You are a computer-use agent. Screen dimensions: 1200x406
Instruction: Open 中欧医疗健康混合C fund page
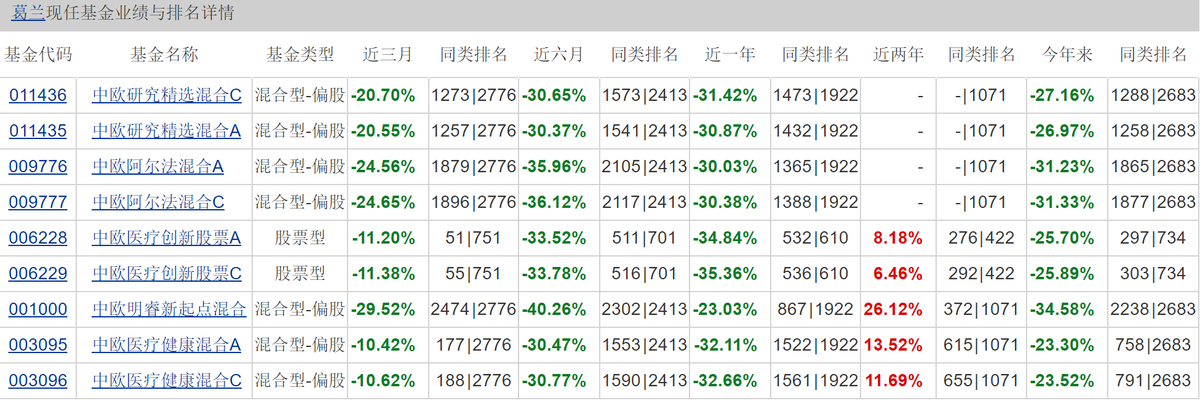167,381
